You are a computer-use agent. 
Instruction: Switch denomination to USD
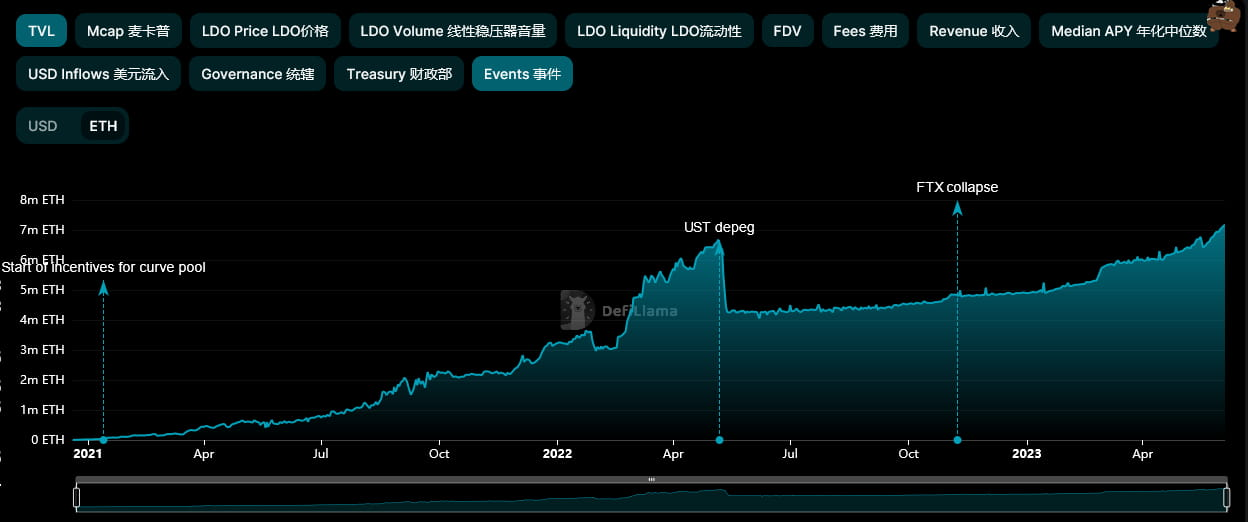click(x=43, y=126)
